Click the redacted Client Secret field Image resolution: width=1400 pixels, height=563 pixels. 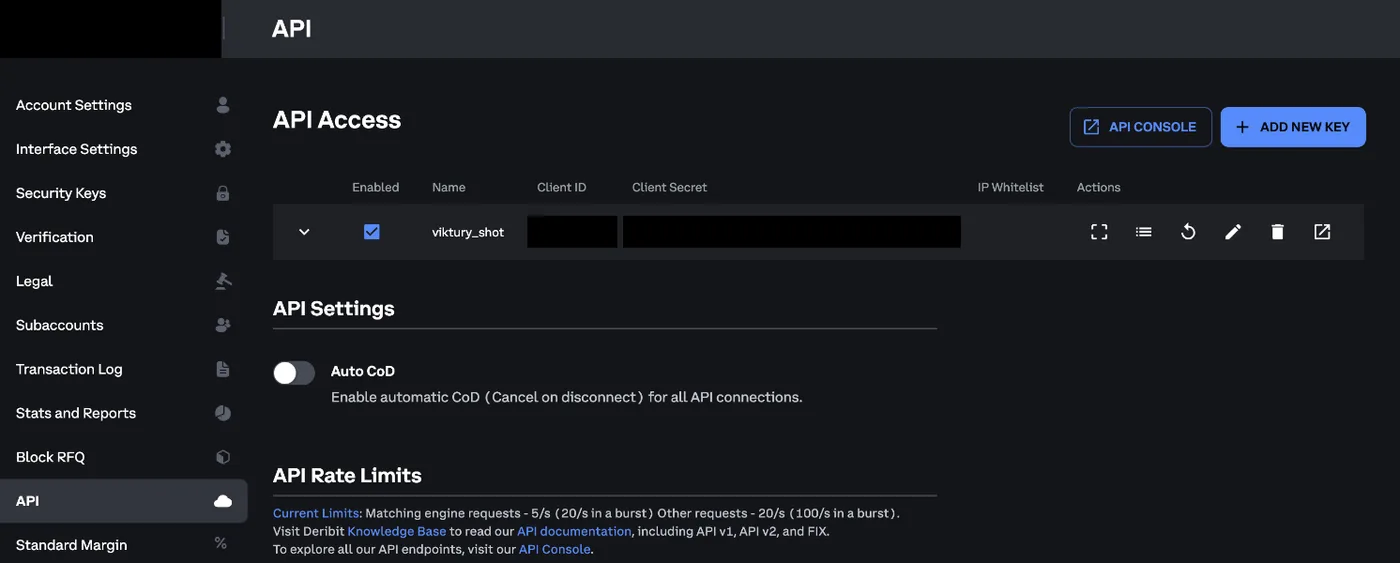click(792, 232)
